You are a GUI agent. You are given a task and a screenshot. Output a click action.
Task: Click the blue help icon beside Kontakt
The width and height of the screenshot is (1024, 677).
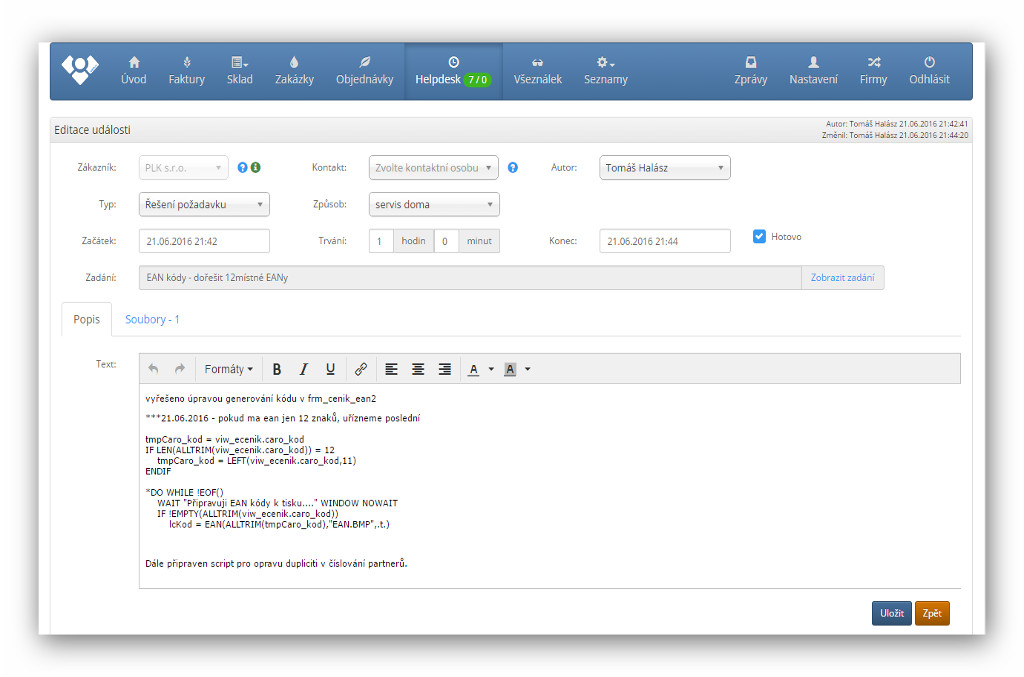[512, 168]
